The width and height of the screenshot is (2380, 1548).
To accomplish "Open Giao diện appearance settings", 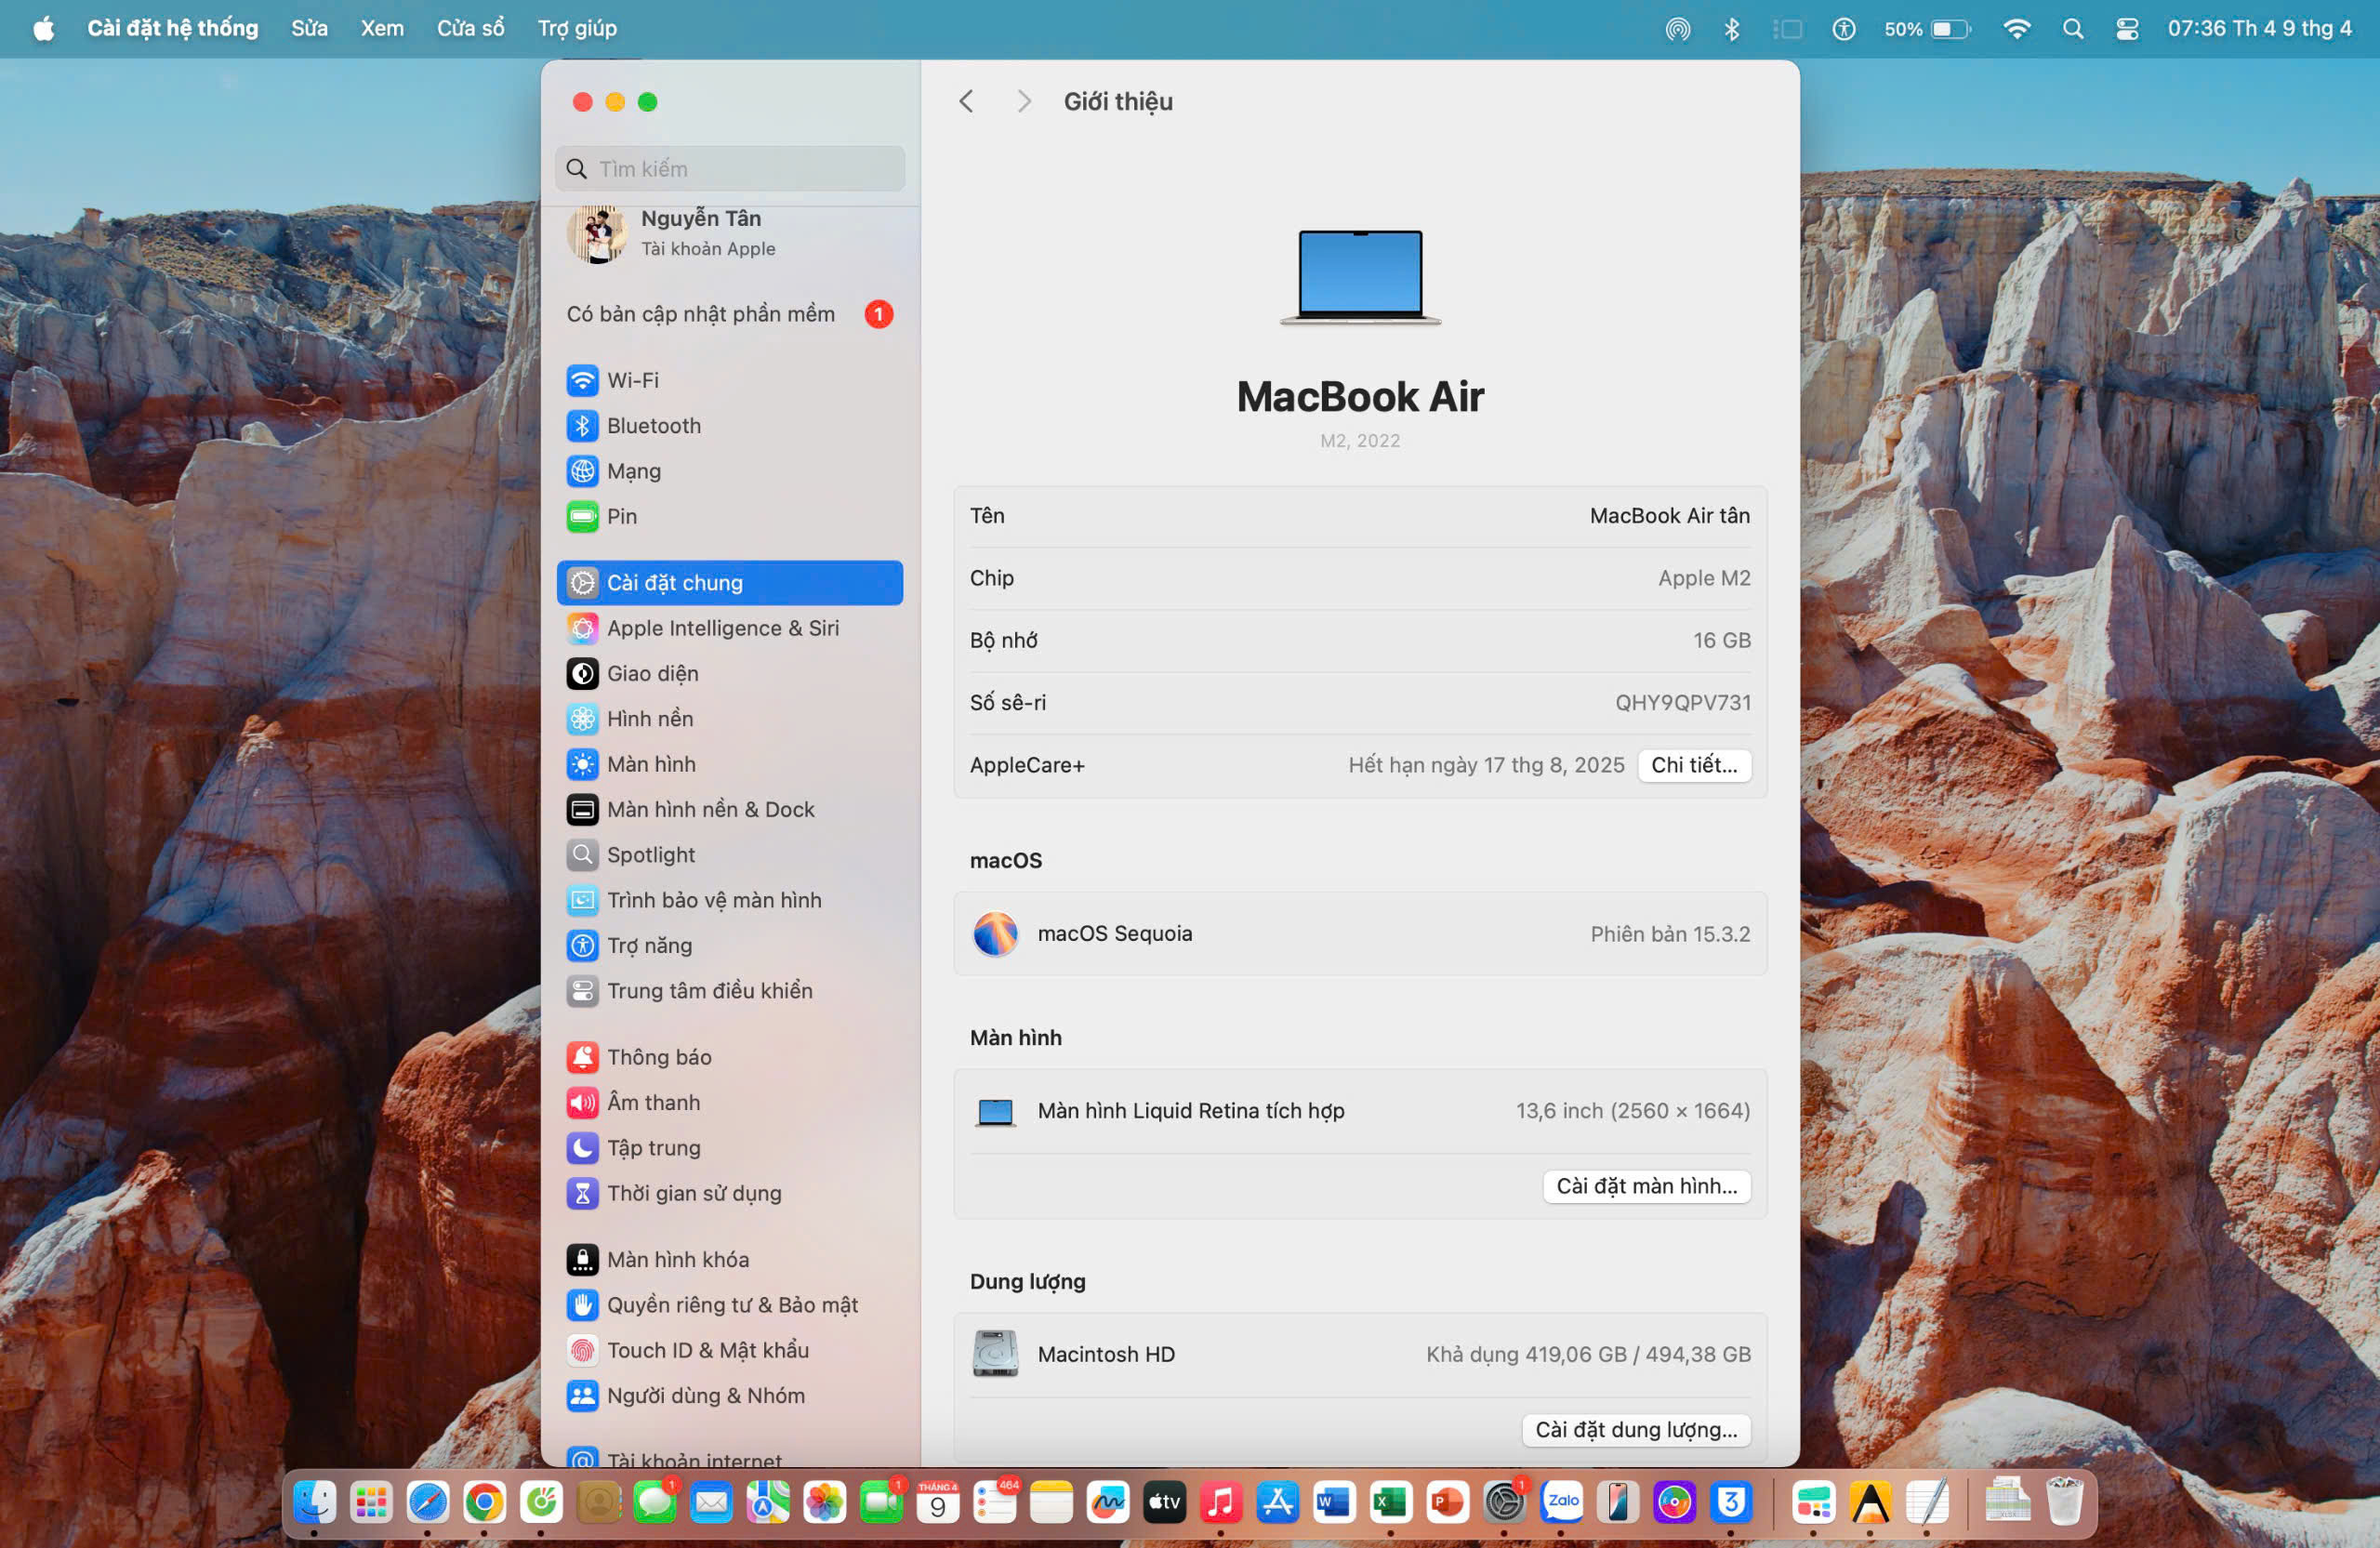I will click(729, 674).
